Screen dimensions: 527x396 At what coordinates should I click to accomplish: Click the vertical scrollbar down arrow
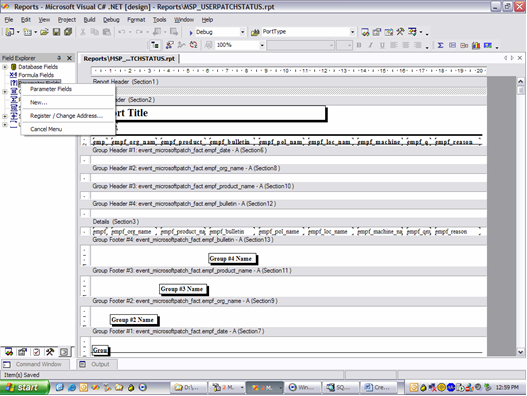[520, 352]
